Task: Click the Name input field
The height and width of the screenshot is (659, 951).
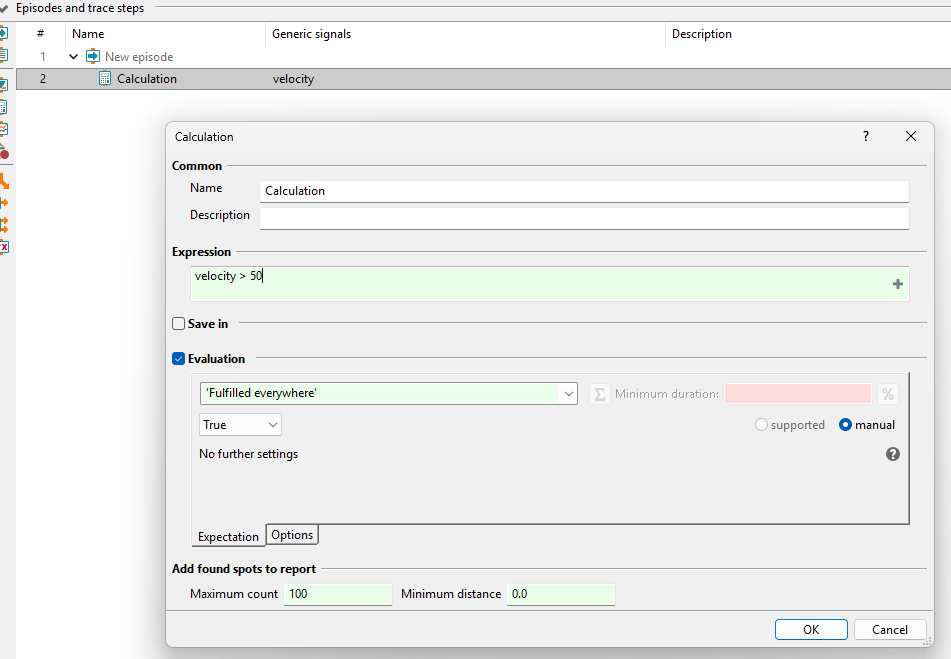Action: [x=584, y=191]
